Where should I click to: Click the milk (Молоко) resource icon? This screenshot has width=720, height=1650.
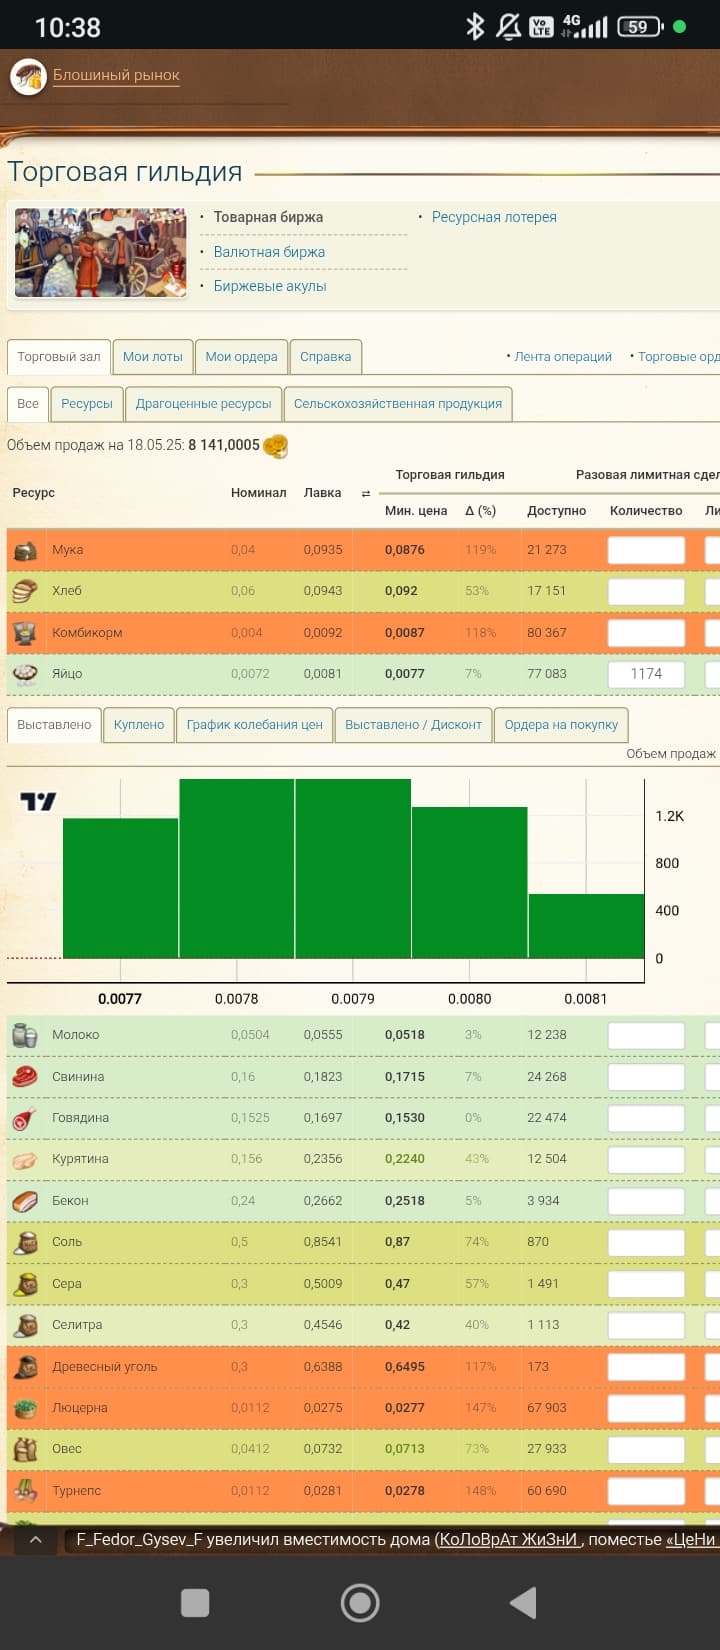[x=25, y=1035]
